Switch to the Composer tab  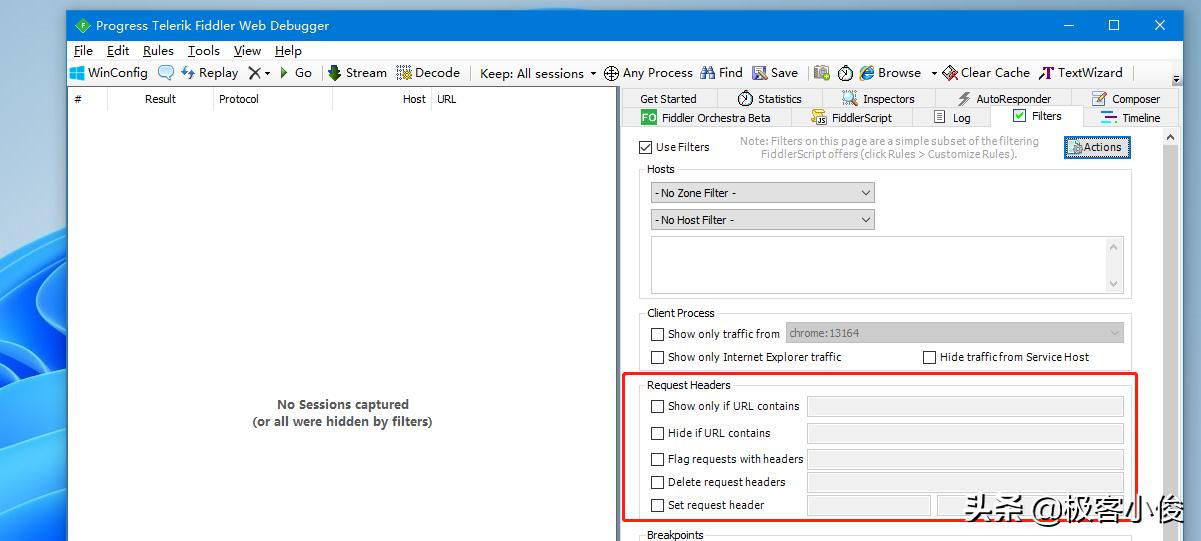pos(1125,99)
